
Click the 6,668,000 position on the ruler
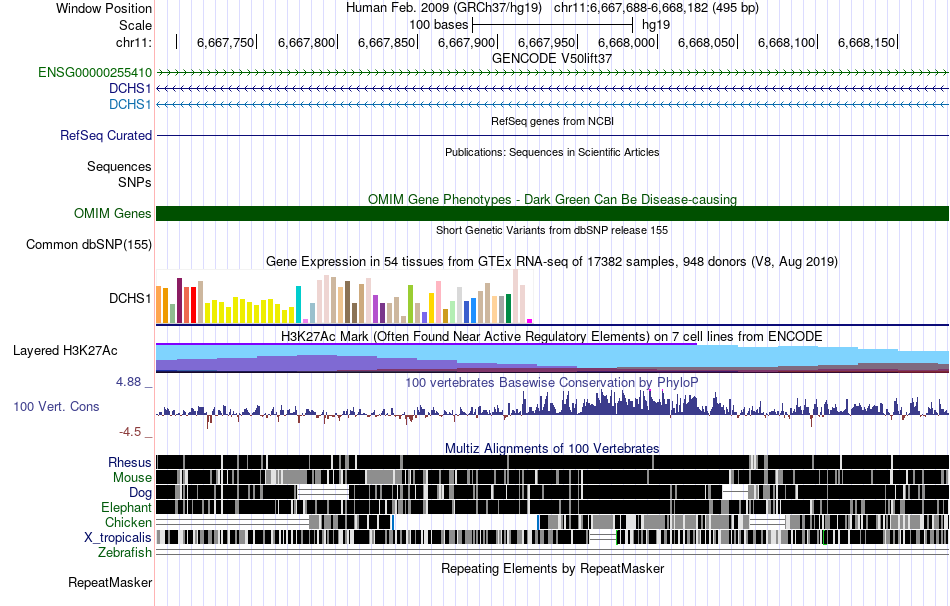pyautogui.click(x=626, y=42)
